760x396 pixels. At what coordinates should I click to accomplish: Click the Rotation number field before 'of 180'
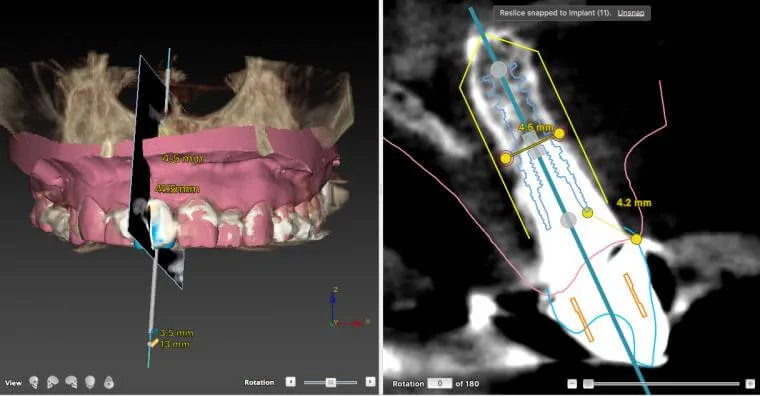440,383
